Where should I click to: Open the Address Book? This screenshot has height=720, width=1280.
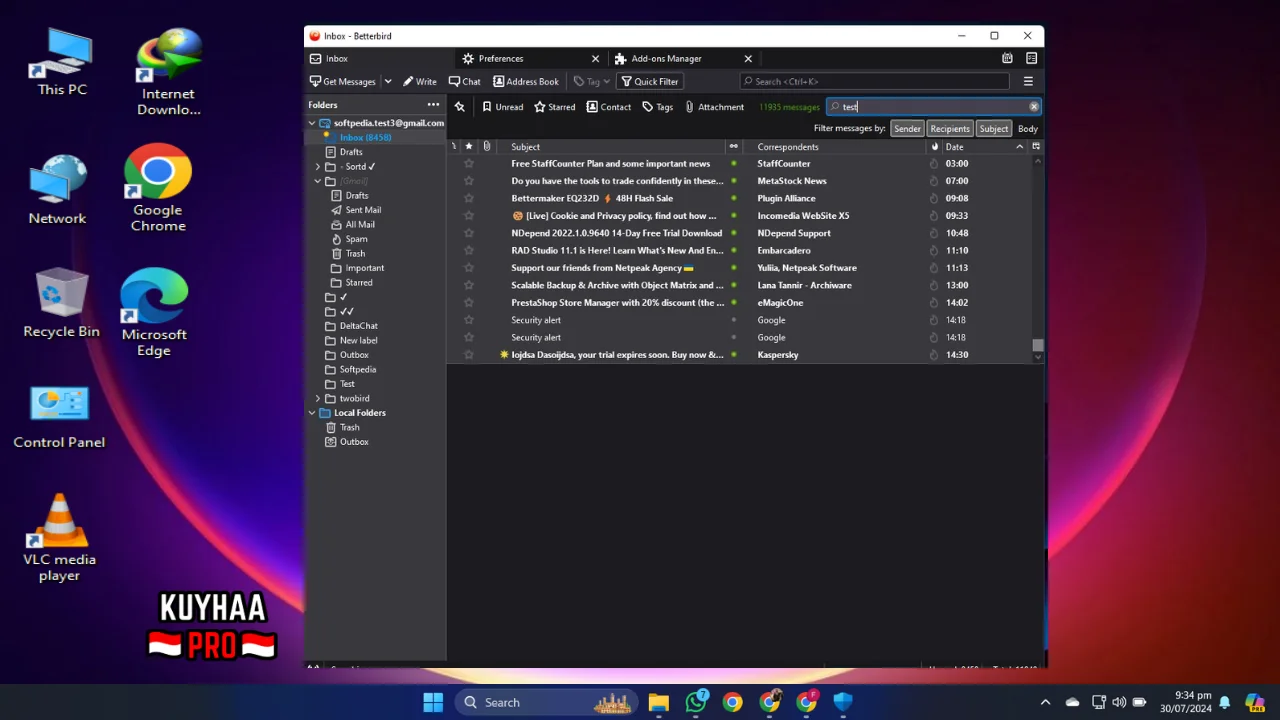tap(526, 81)
